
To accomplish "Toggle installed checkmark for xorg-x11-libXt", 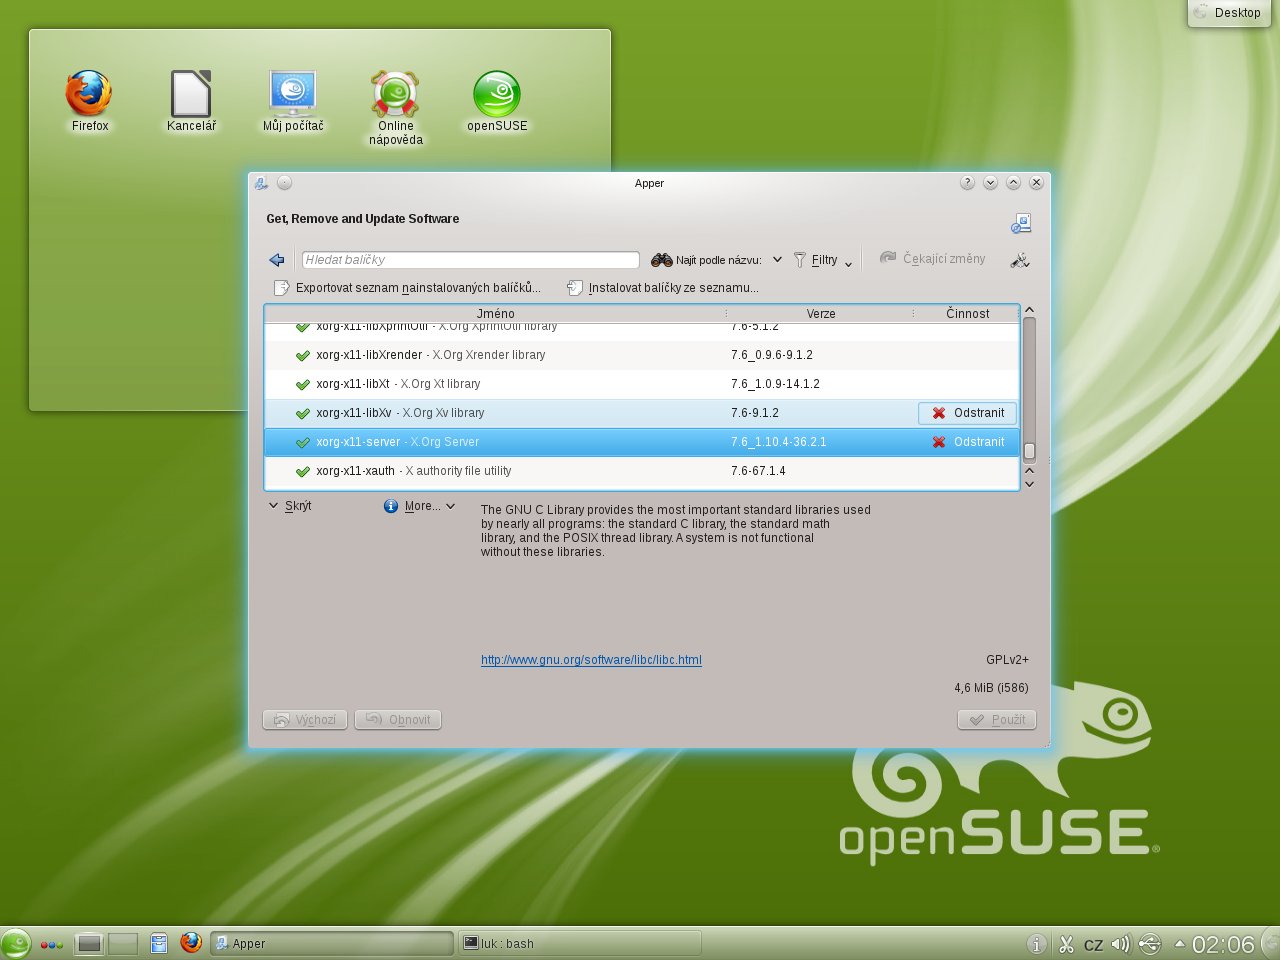I will click(x=303, y=385).
